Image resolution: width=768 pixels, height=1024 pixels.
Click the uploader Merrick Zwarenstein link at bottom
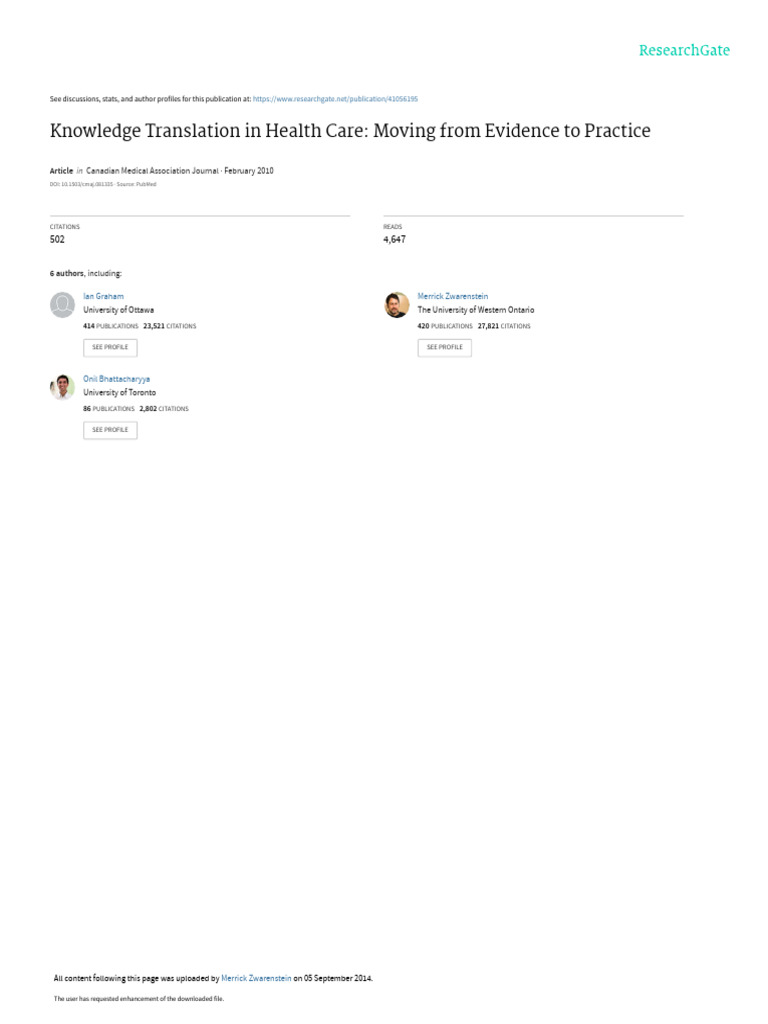pyautogui.click(x=256, y=978)
